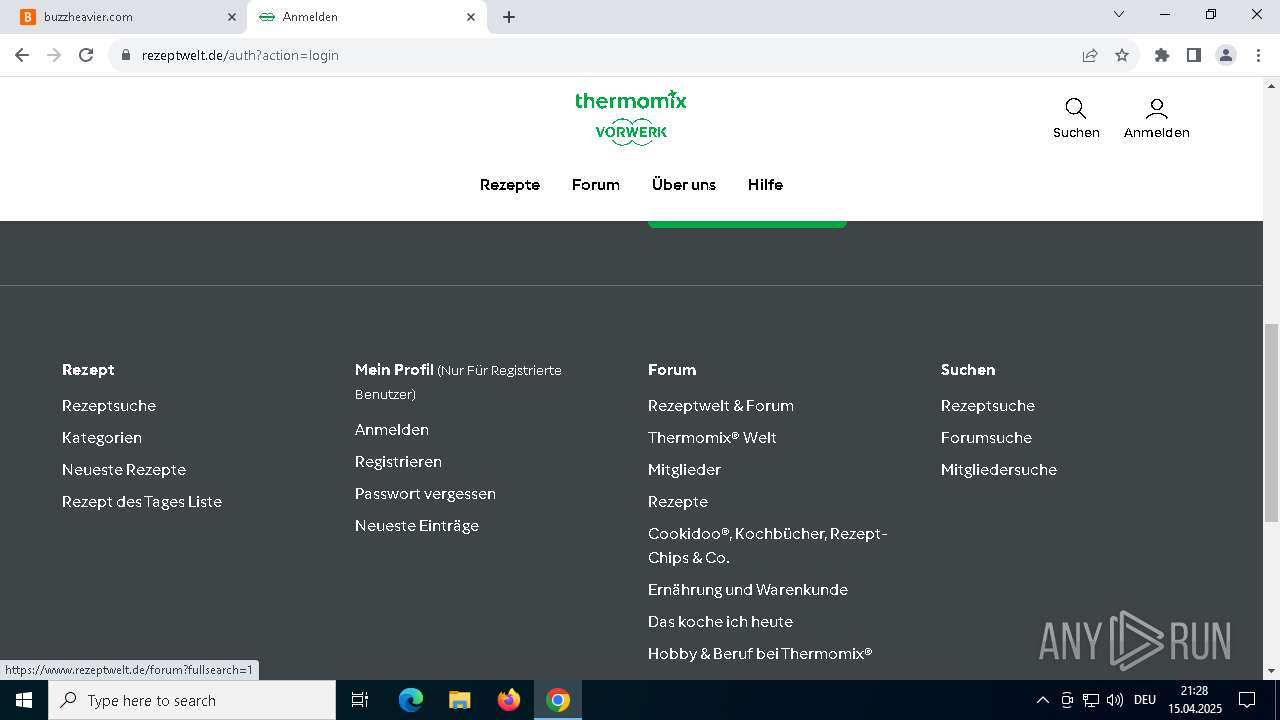Open Chrome menu three dots
This screenshot has height=720, width=1280.
coord(1257,55)
